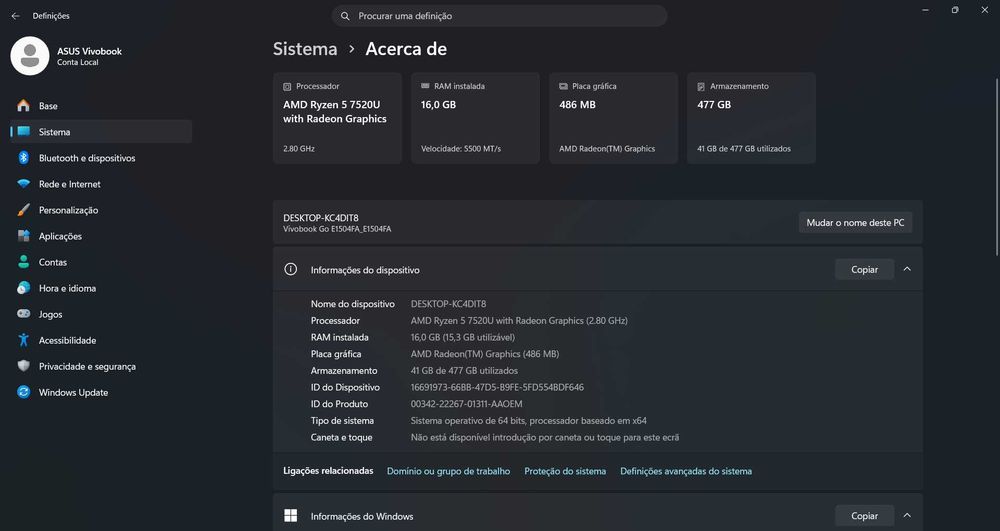The width and height of the screenshot is (1000, 531).
Task: Click Vivobook Go E1504FA_E1504FA model text
Action: 337,229
